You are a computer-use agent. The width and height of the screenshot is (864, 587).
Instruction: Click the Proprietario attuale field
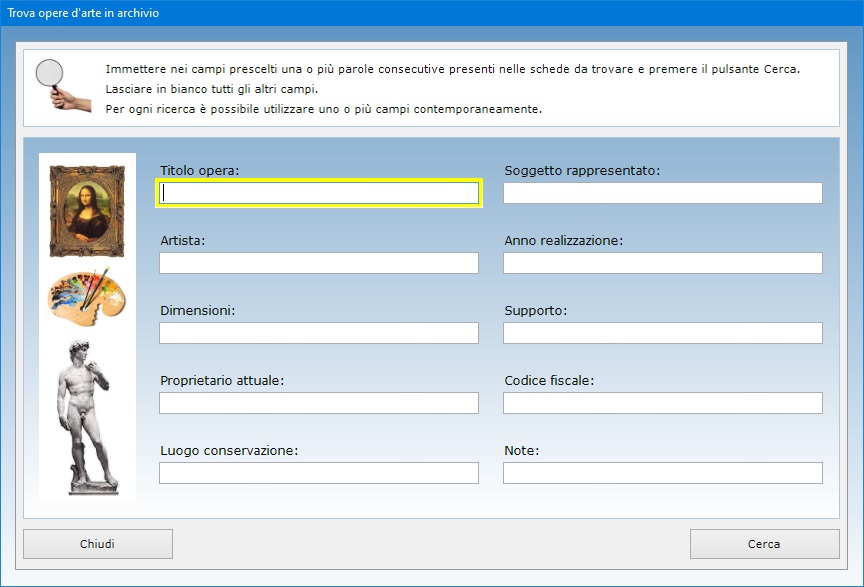tap(319, 403)
